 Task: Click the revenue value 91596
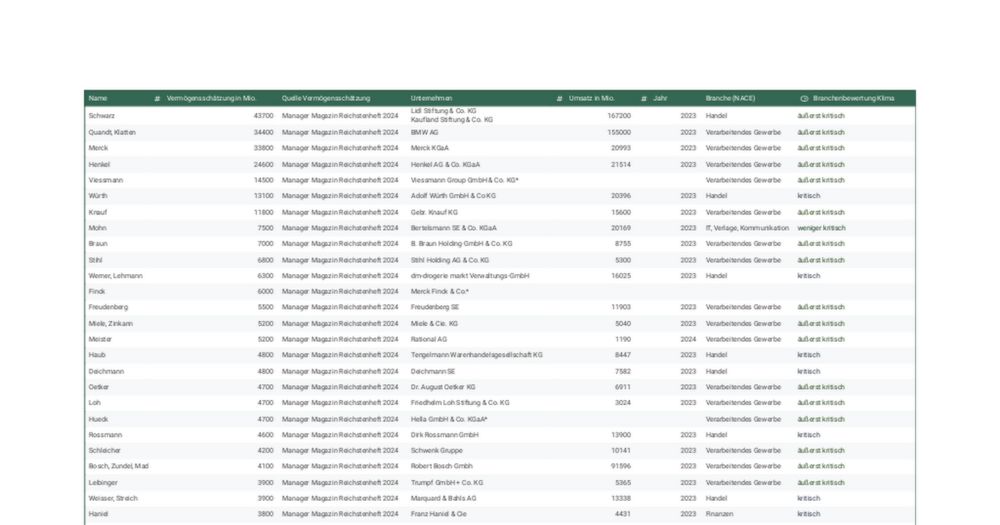coord(621,466)
